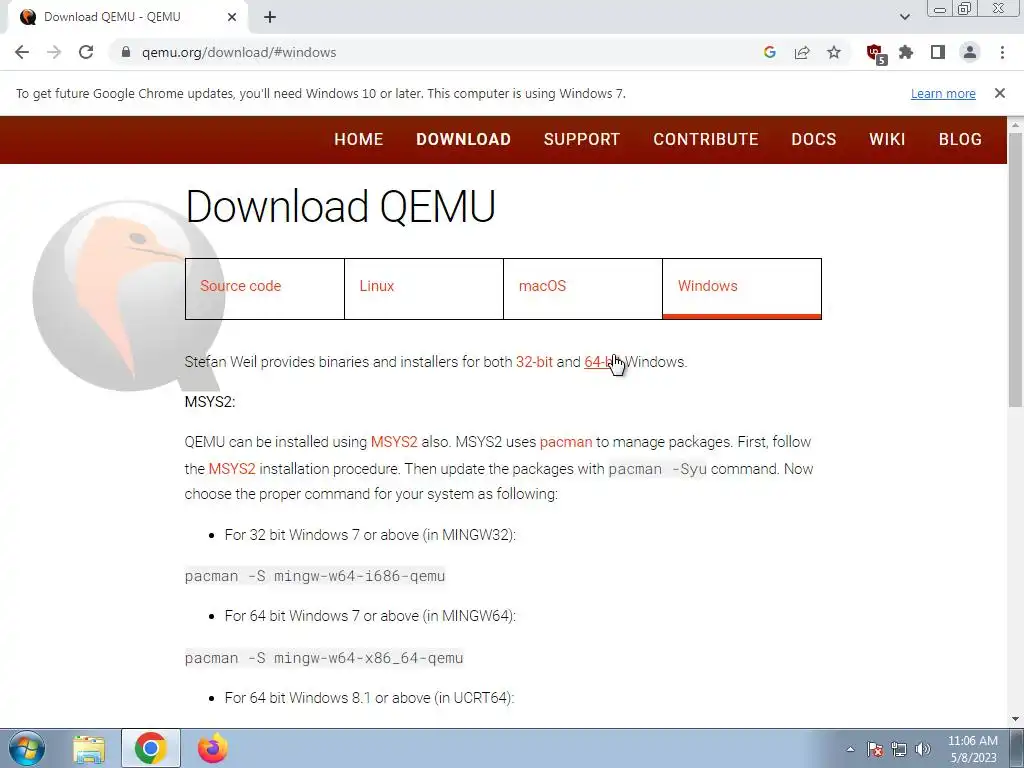This screenshot has width=1024, height=768.
Task: Click pacman -S mingw-w64-x86_64-qemu command
Action: click(324, 658)
